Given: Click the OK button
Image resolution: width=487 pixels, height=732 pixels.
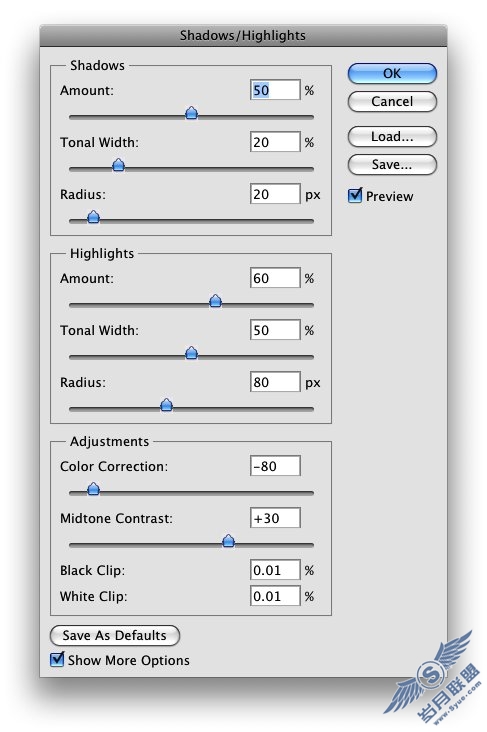Looking at the screenshot, I should (x=392, y=73).
